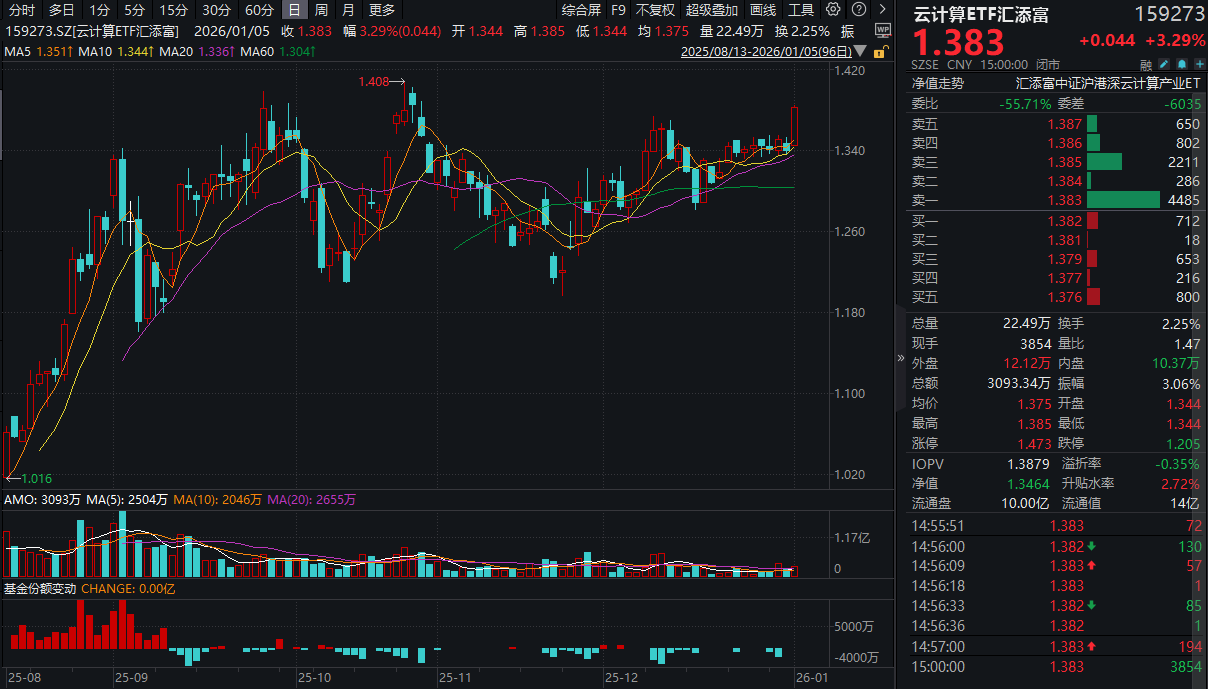Enable 超级叠加 overlay mode
Screen dimensions: 1208x689
(713, 10)
